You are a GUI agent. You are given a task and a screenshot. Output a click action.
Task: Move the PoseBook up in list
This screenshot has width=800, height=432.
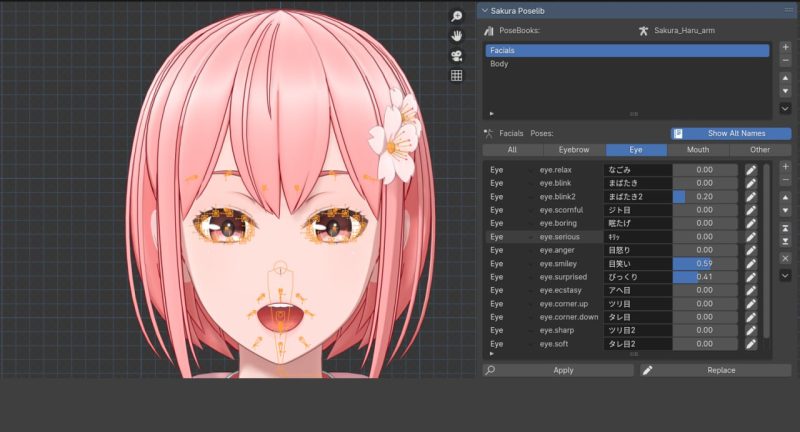(785, 78)
